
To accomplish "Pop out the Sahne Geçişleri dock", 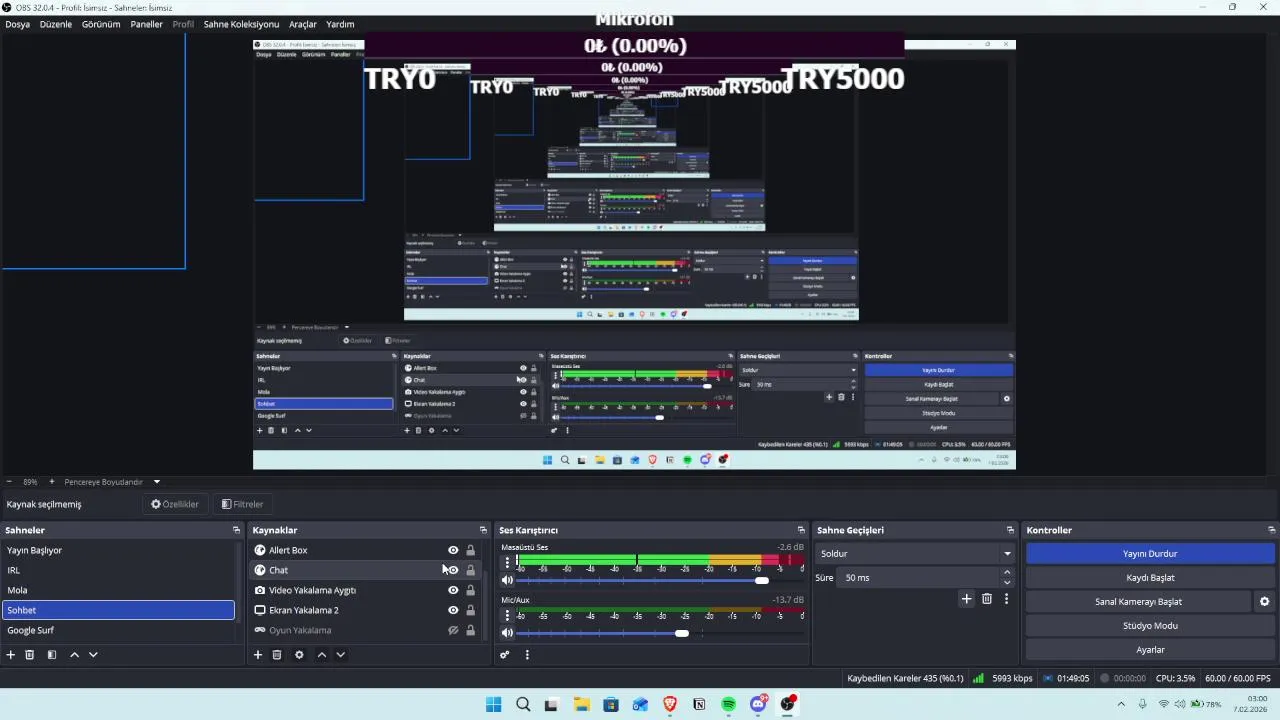I will 1010,530.
